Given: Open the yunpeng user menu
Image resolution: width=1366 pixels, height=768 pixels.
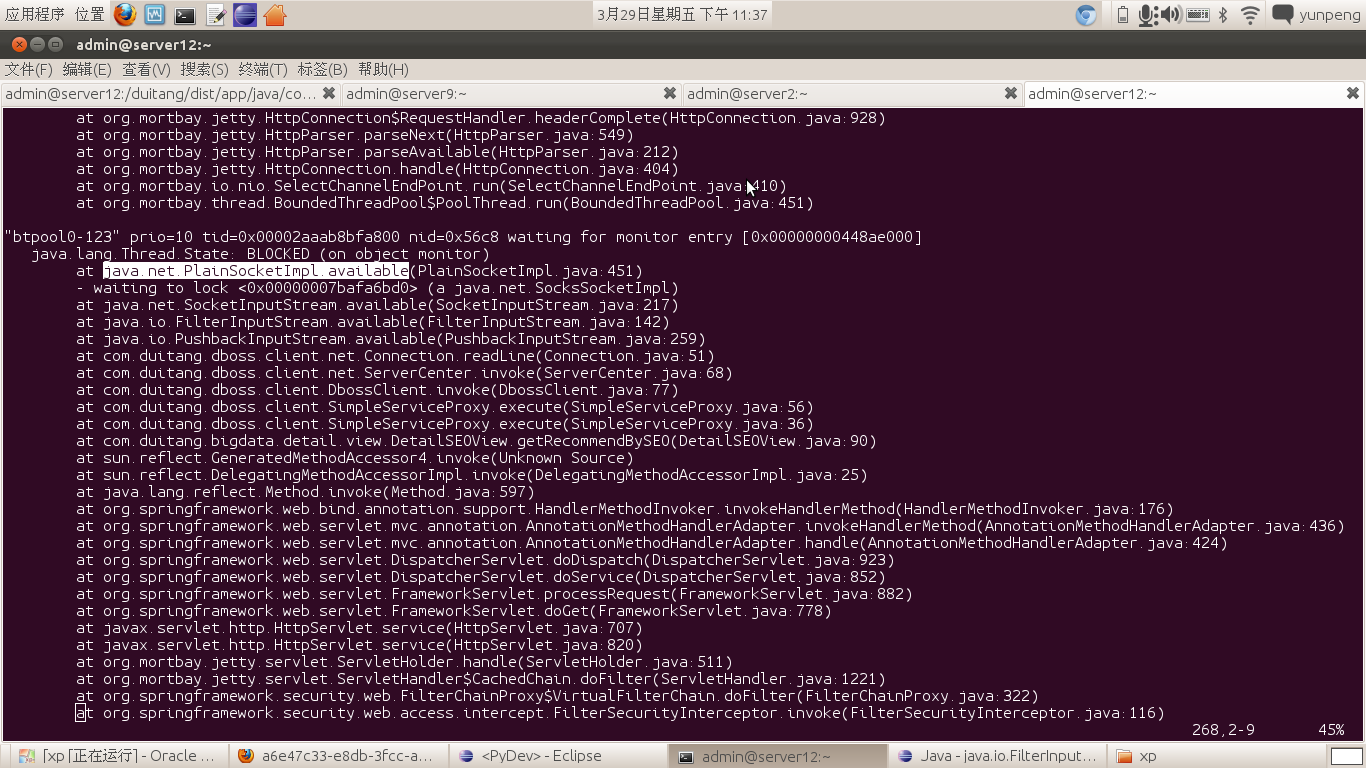Looking at the screenshot, I should click(1330, 15).
